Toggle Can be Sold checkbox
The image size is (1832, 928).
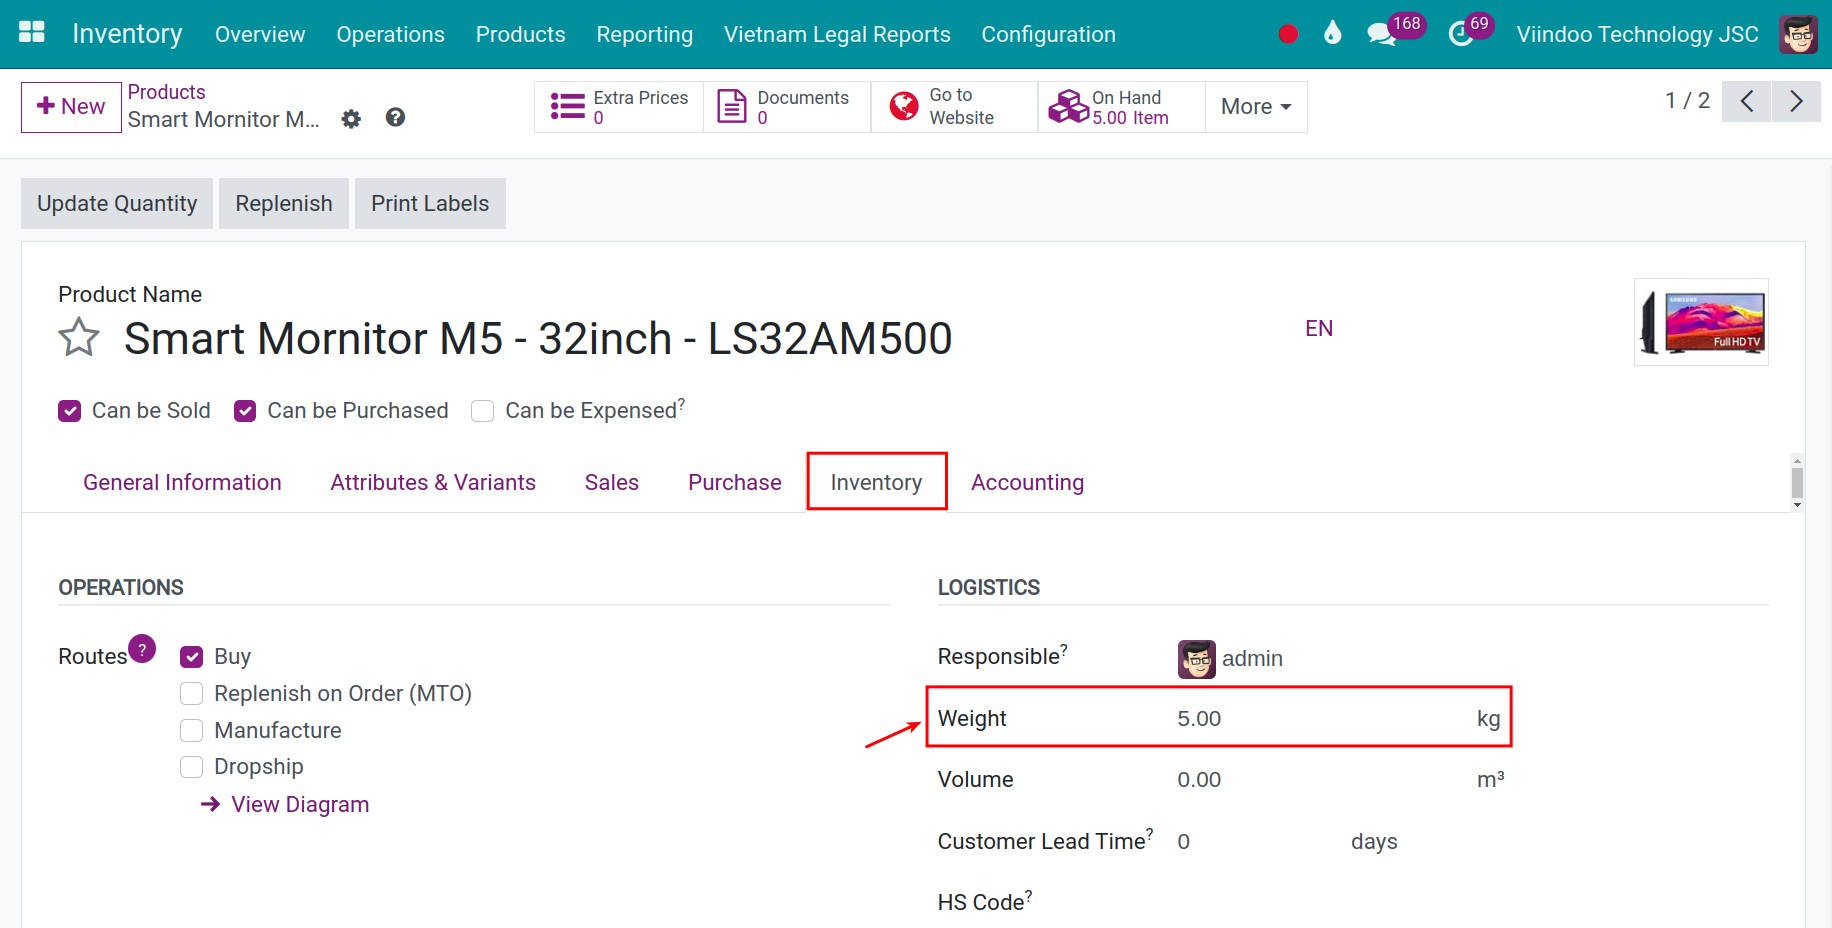coord(69,411)
